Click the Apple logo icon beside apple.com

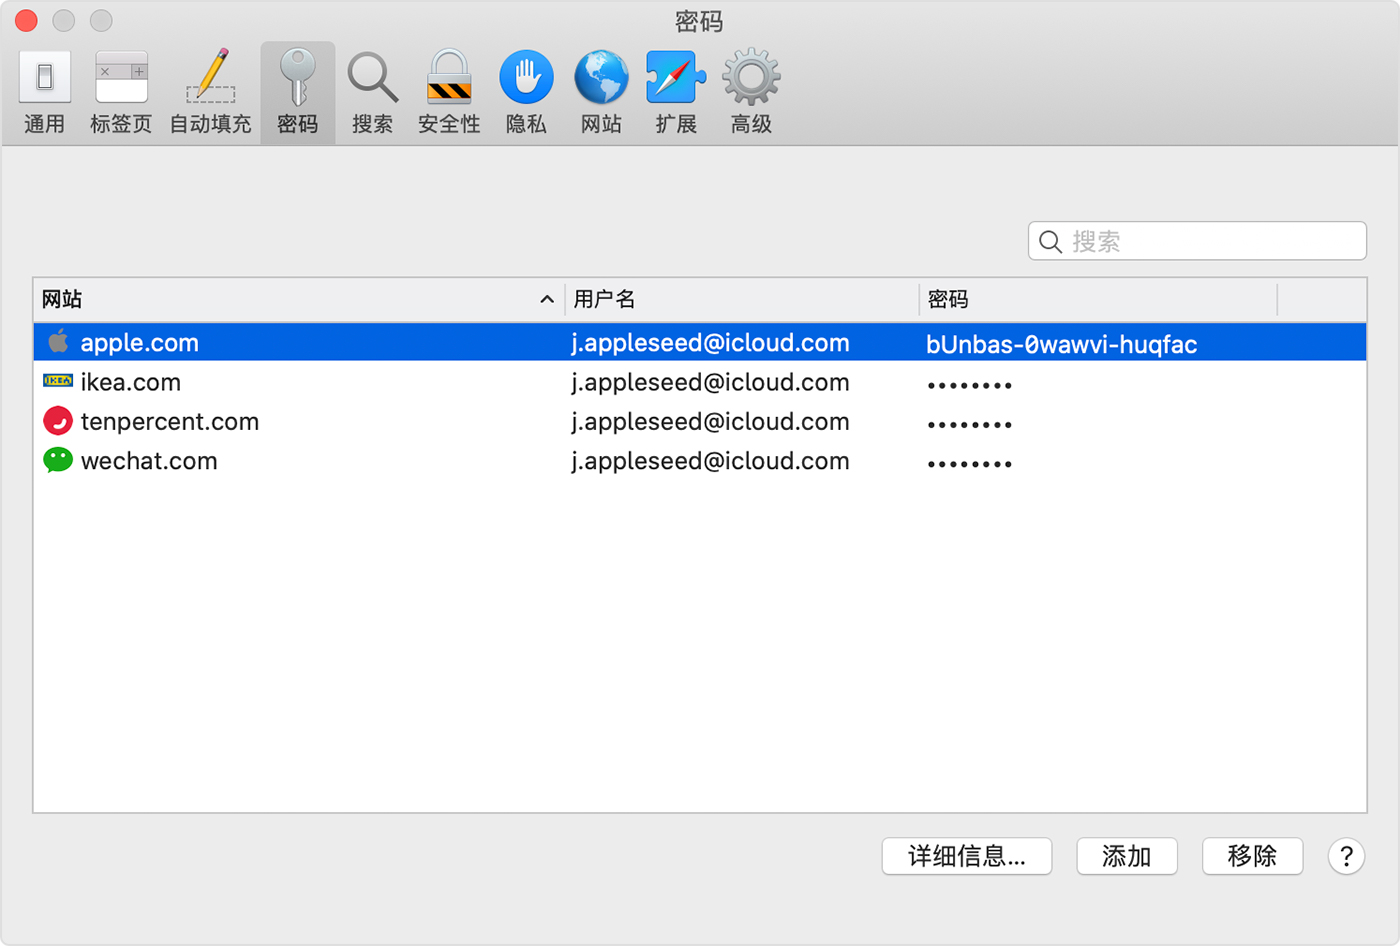58,341
